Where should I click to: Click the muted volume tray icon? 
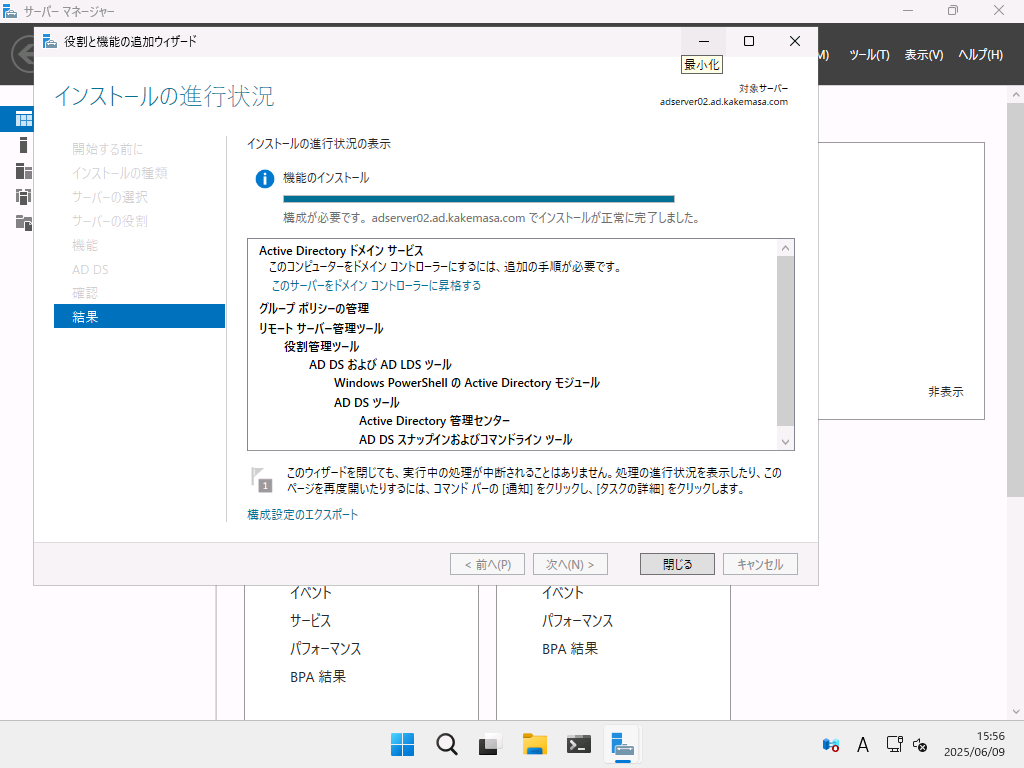(x=920, y=744)
